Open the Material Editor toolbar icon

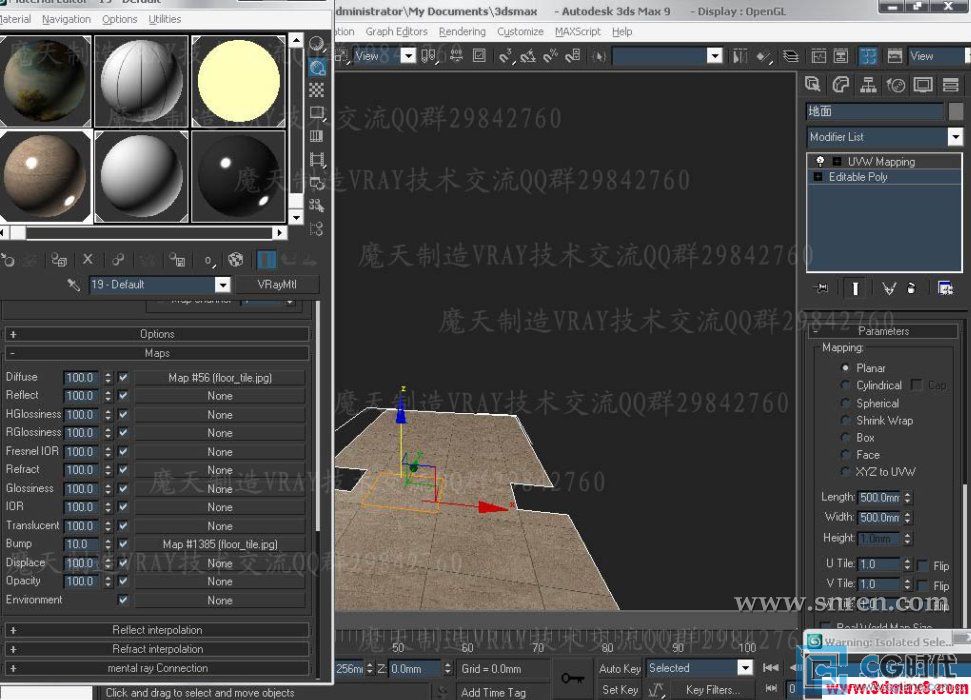coord(868,56)
